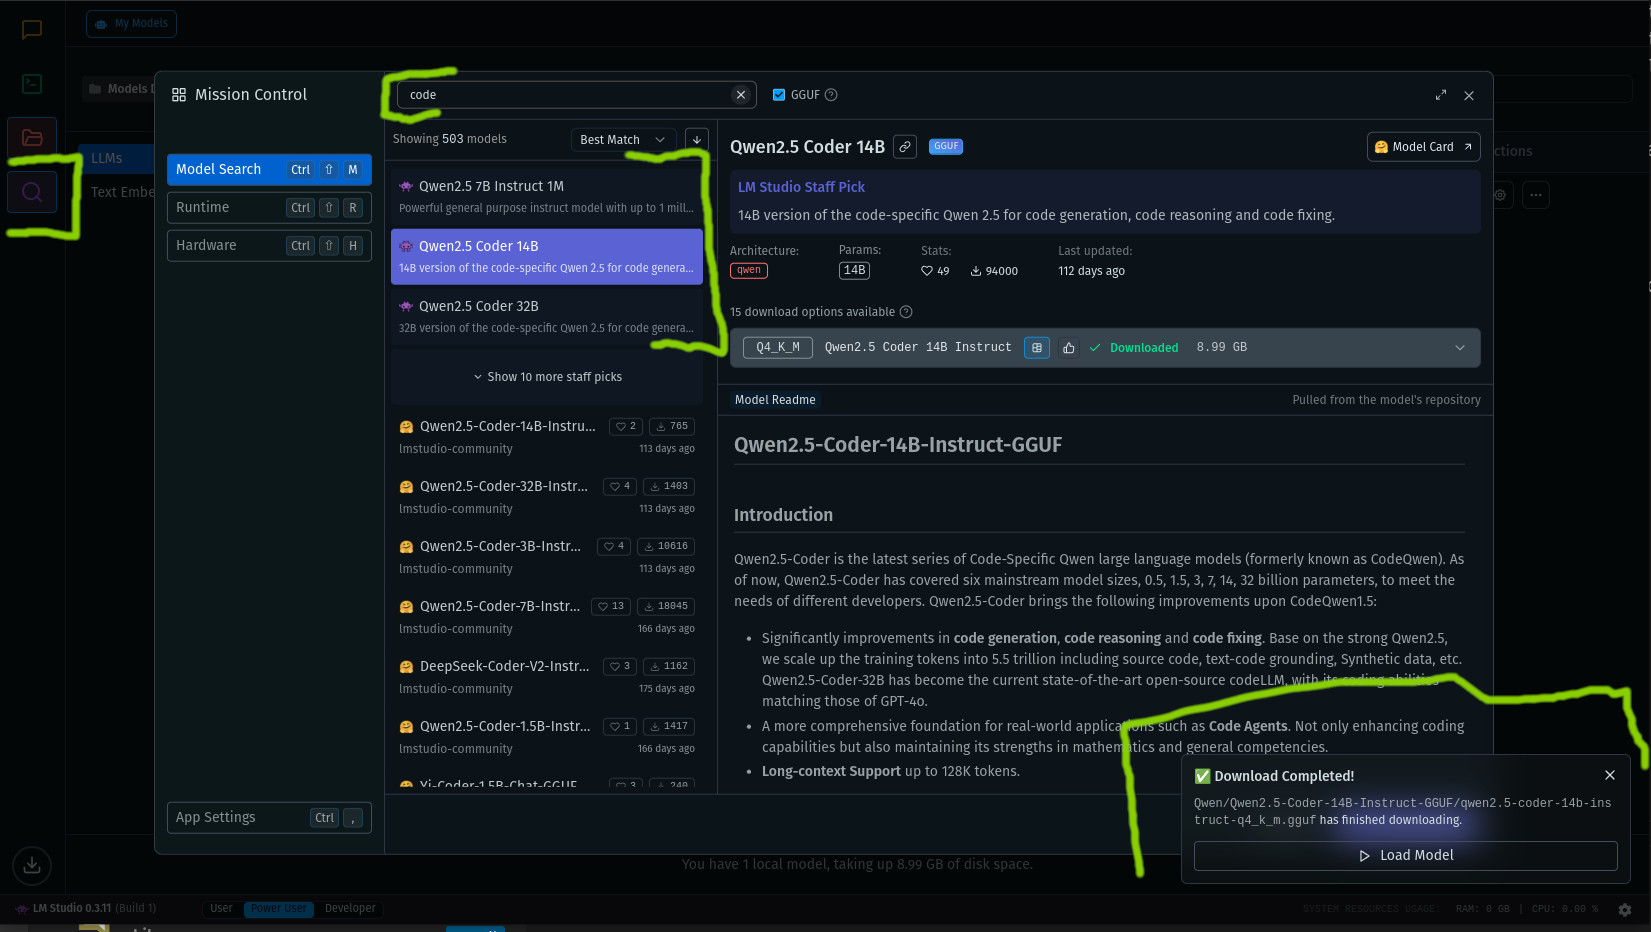Click the Load Model button
Image resolution: width=1651 pixels, height=932 pixels.
click(1405, 856)
